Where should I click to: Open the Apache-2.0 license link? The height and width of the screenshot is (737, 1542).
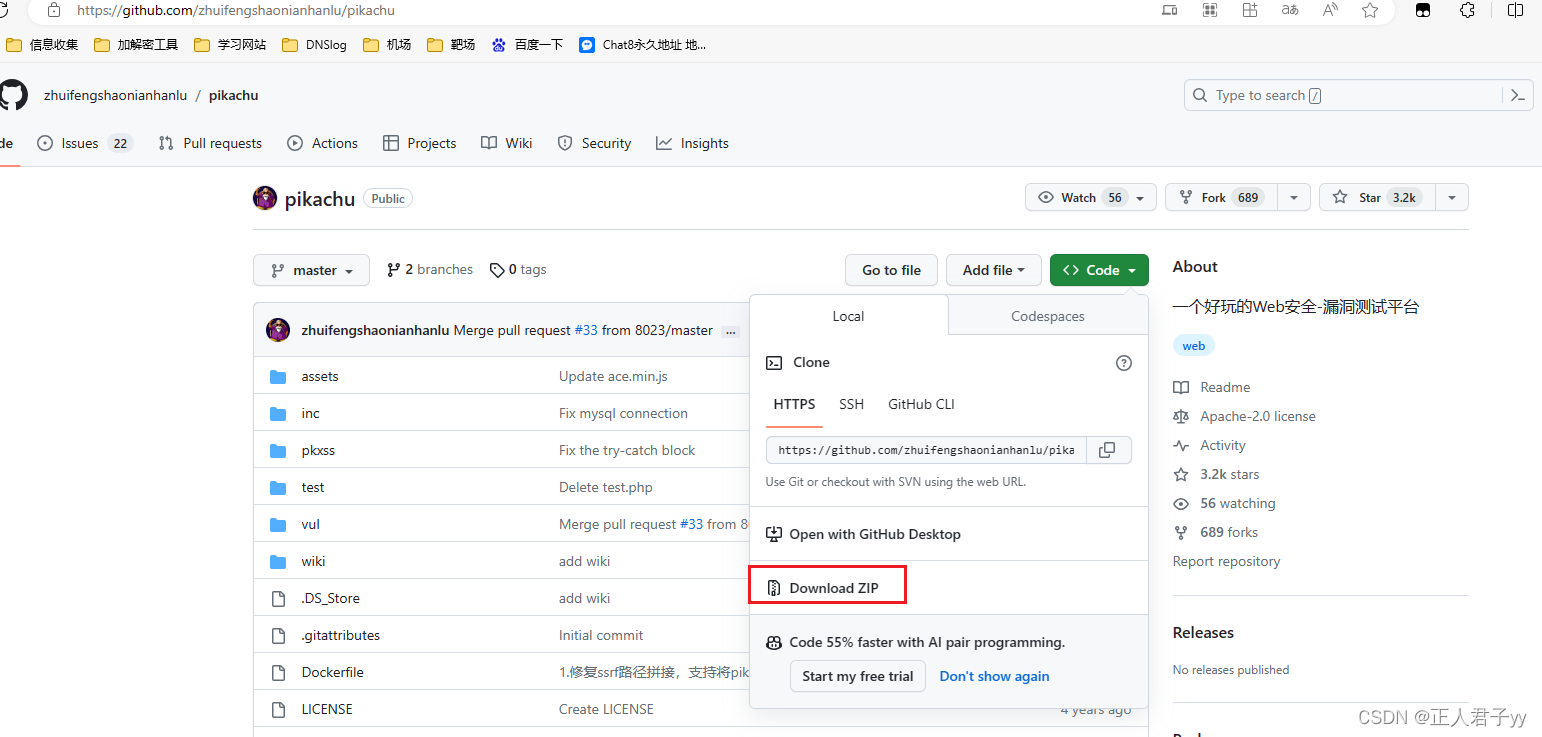pos(1244,416)
